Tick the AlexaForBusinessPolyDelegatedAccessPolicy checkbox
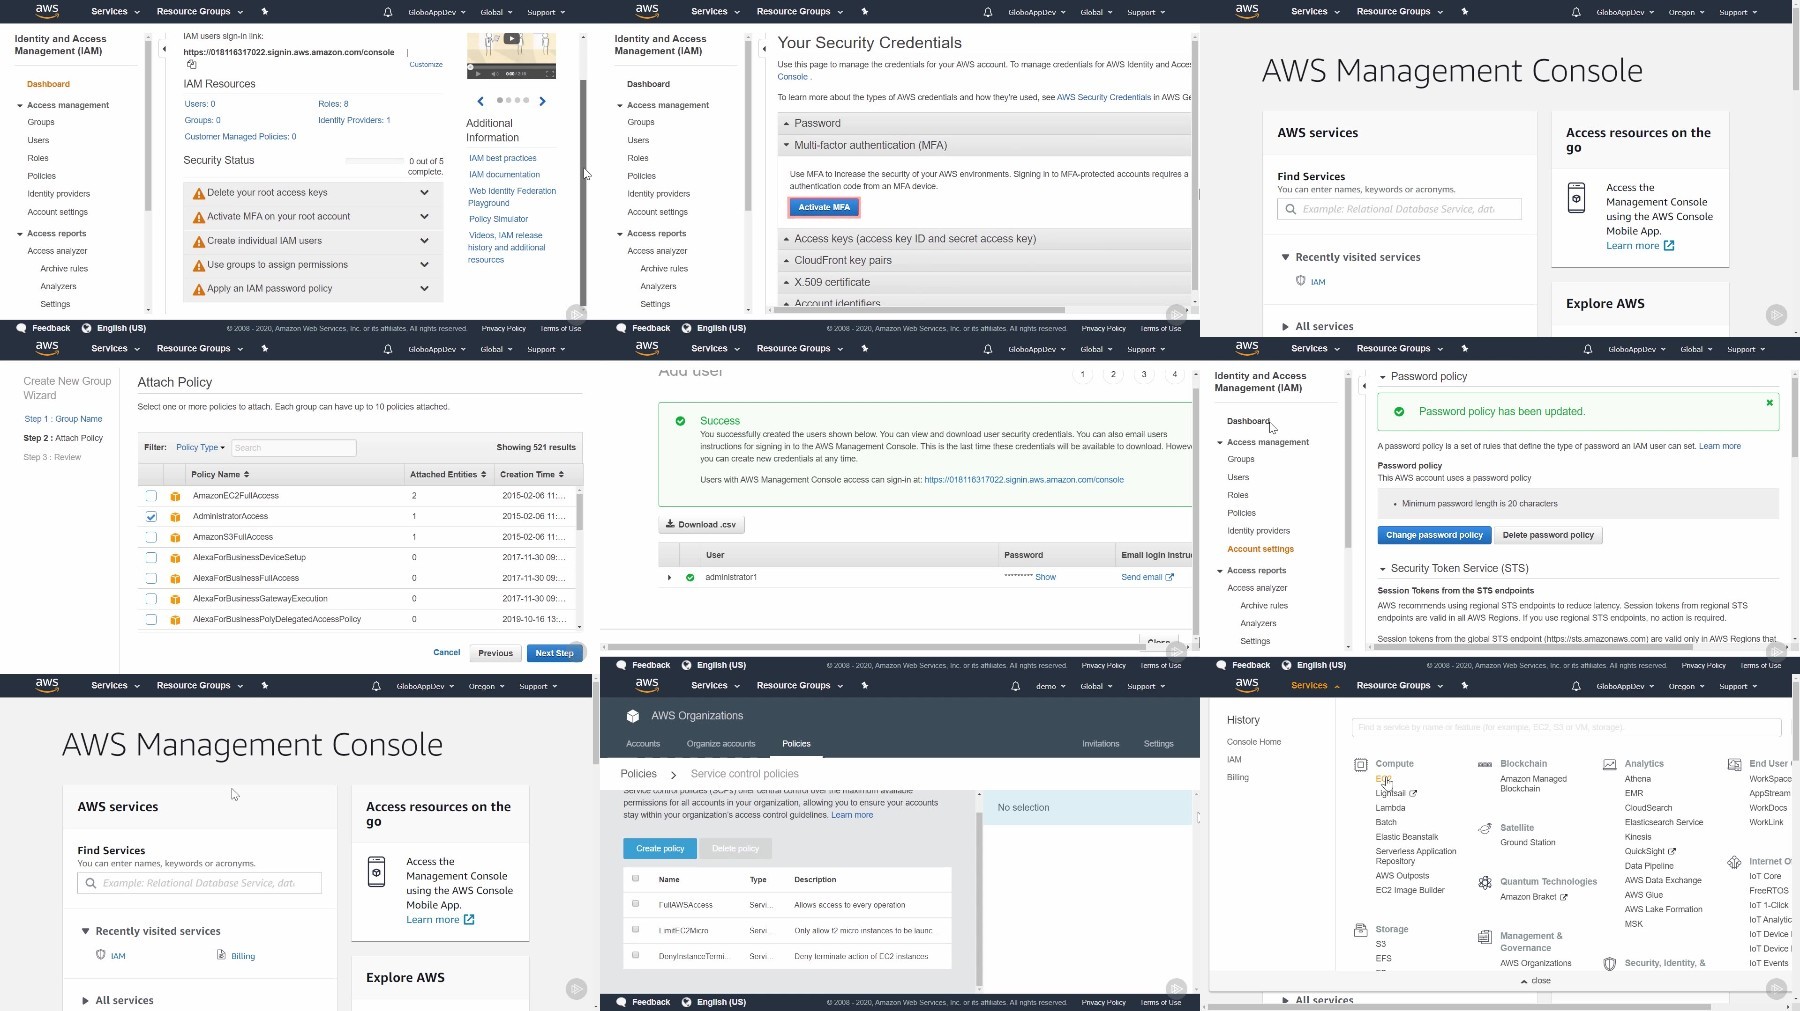Image resolution: width=1800 pixels, height=1011 pixels. pos(151,620)
